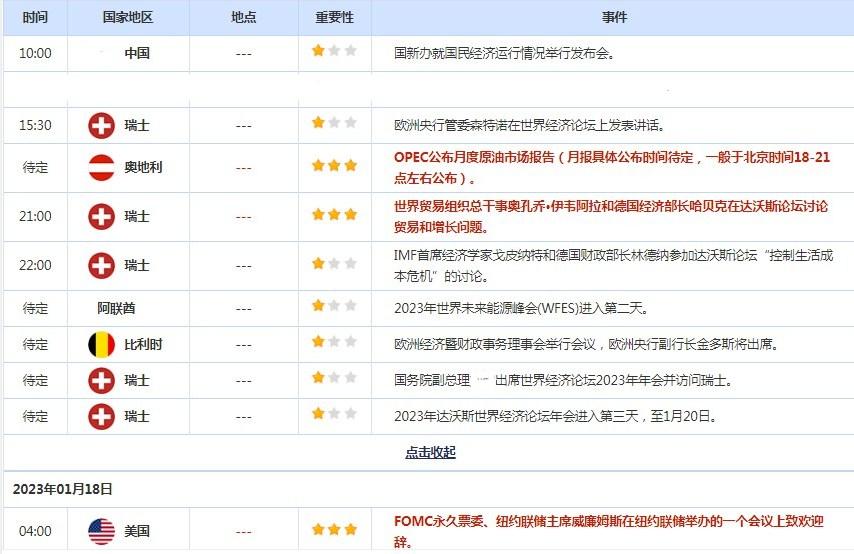Open the IMF 戈皮纳特 event text
Image resolution: width=854 pixels, height=554 pixels.
[x=611, y=266]
